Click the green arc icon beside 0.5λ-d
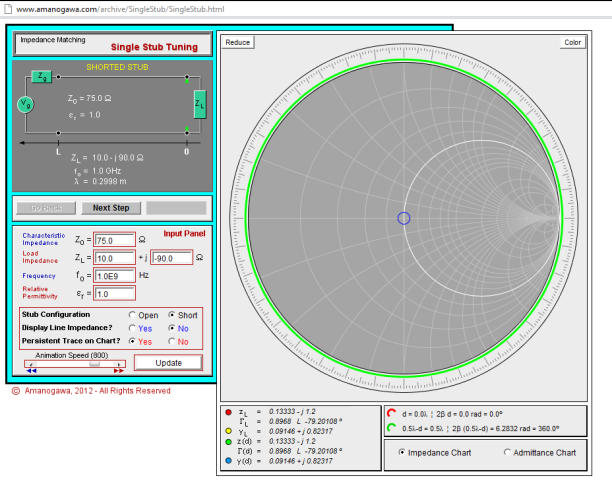612x480 pixels. (391, 428)
